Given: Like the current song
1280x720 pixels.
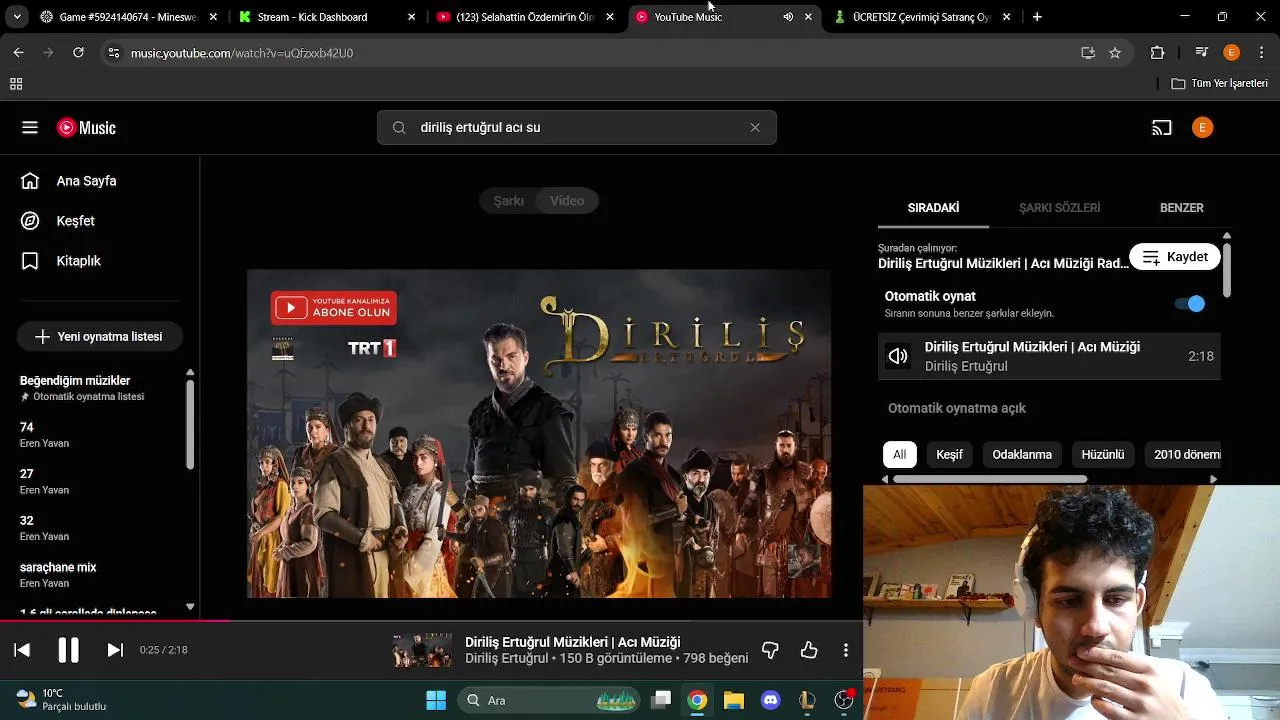Looking at the screenshot, I should tap(809, 650).
